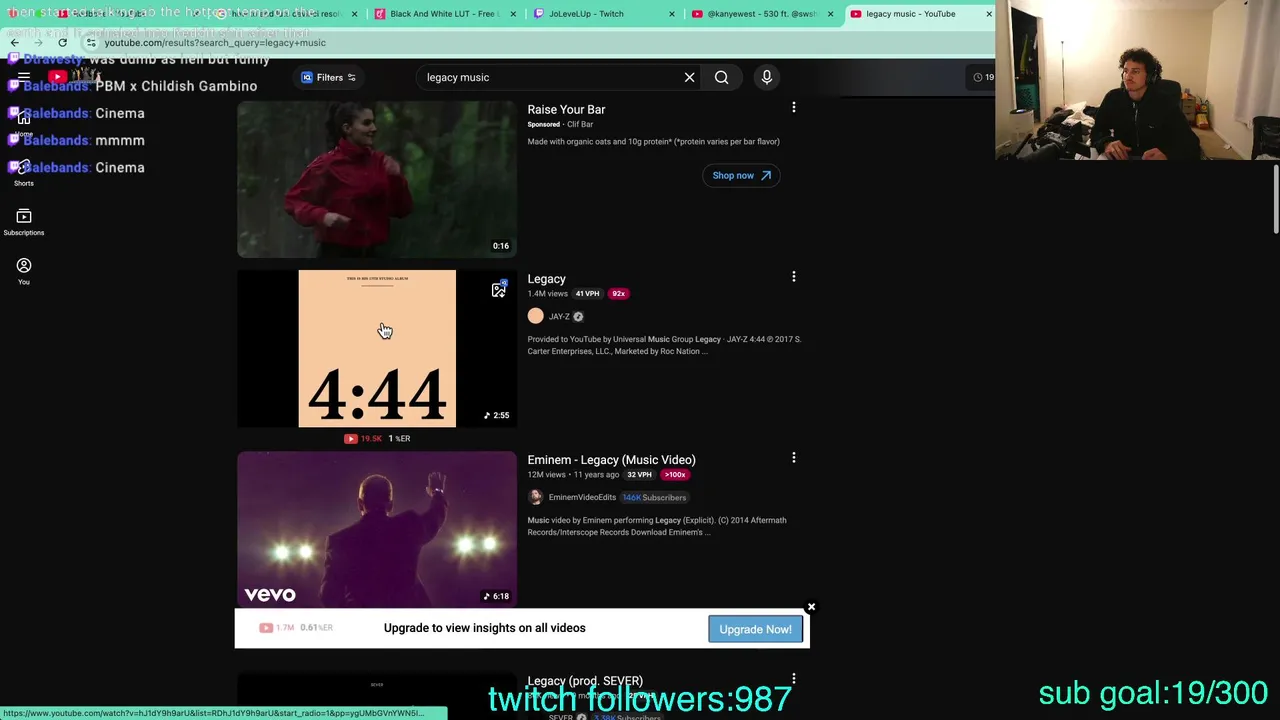Visit the EminemVideoEdits channel name

[x=582, y=497]
